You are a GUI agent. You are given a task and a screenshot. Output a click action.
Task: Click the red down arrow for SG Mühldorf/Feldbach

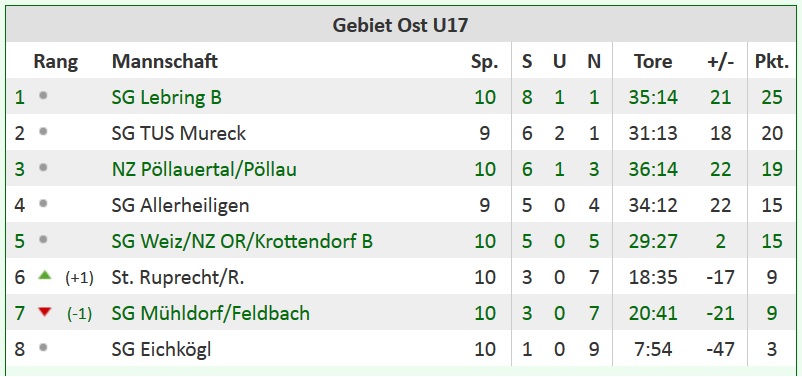[45, 312]
